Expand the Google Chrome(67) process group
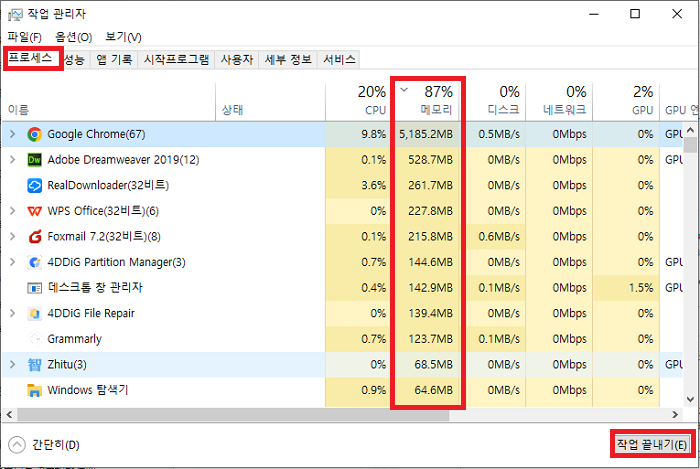 (12, 134)
